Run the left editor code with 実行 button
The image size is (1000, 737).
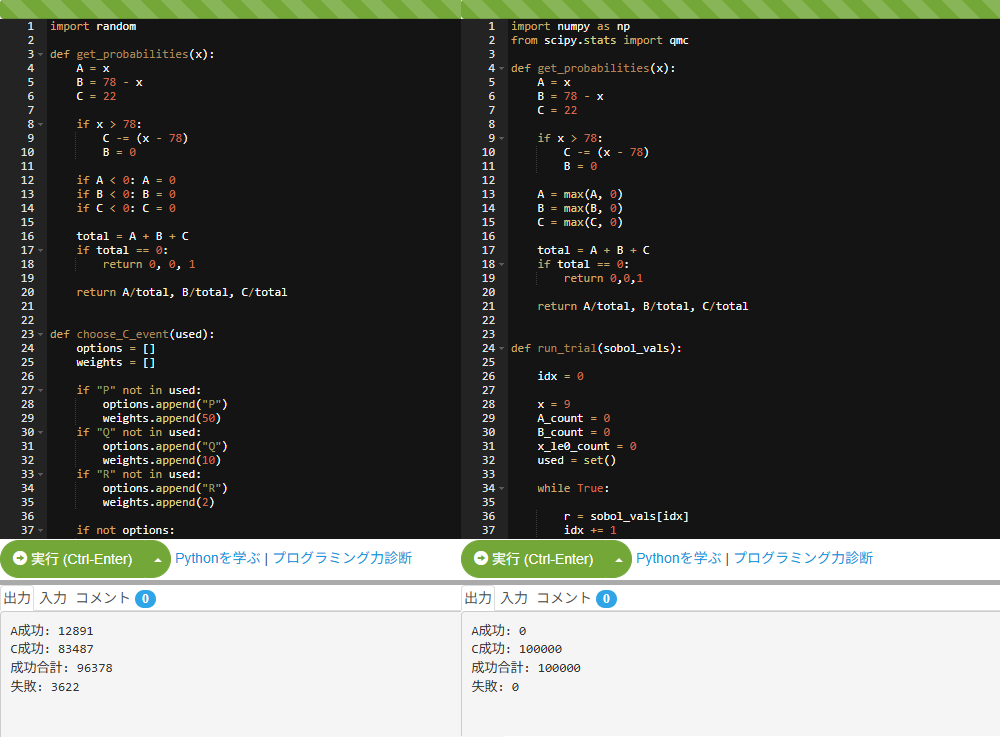(x=73, y=559)
